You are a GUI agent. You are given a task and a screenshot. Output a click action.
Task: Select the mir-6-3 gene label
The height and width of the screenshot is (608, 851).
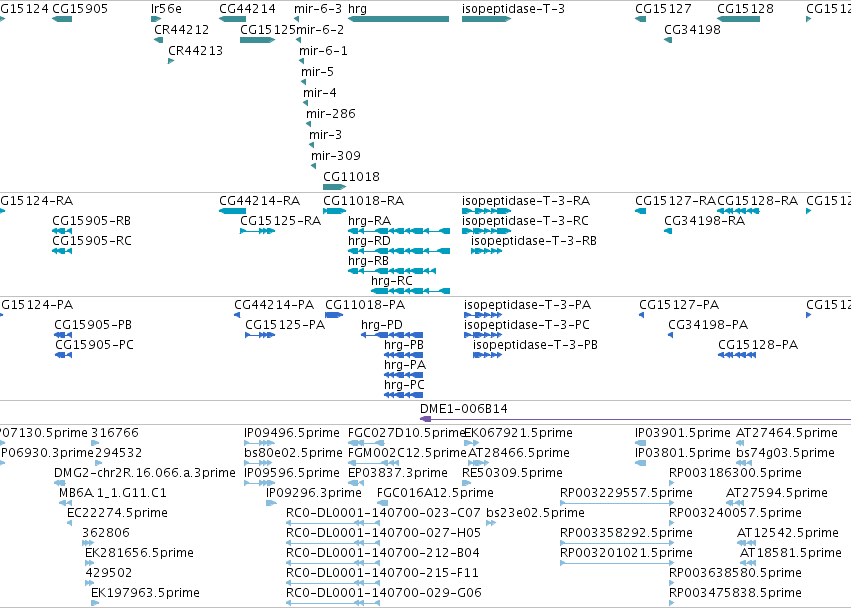[318, 9]
